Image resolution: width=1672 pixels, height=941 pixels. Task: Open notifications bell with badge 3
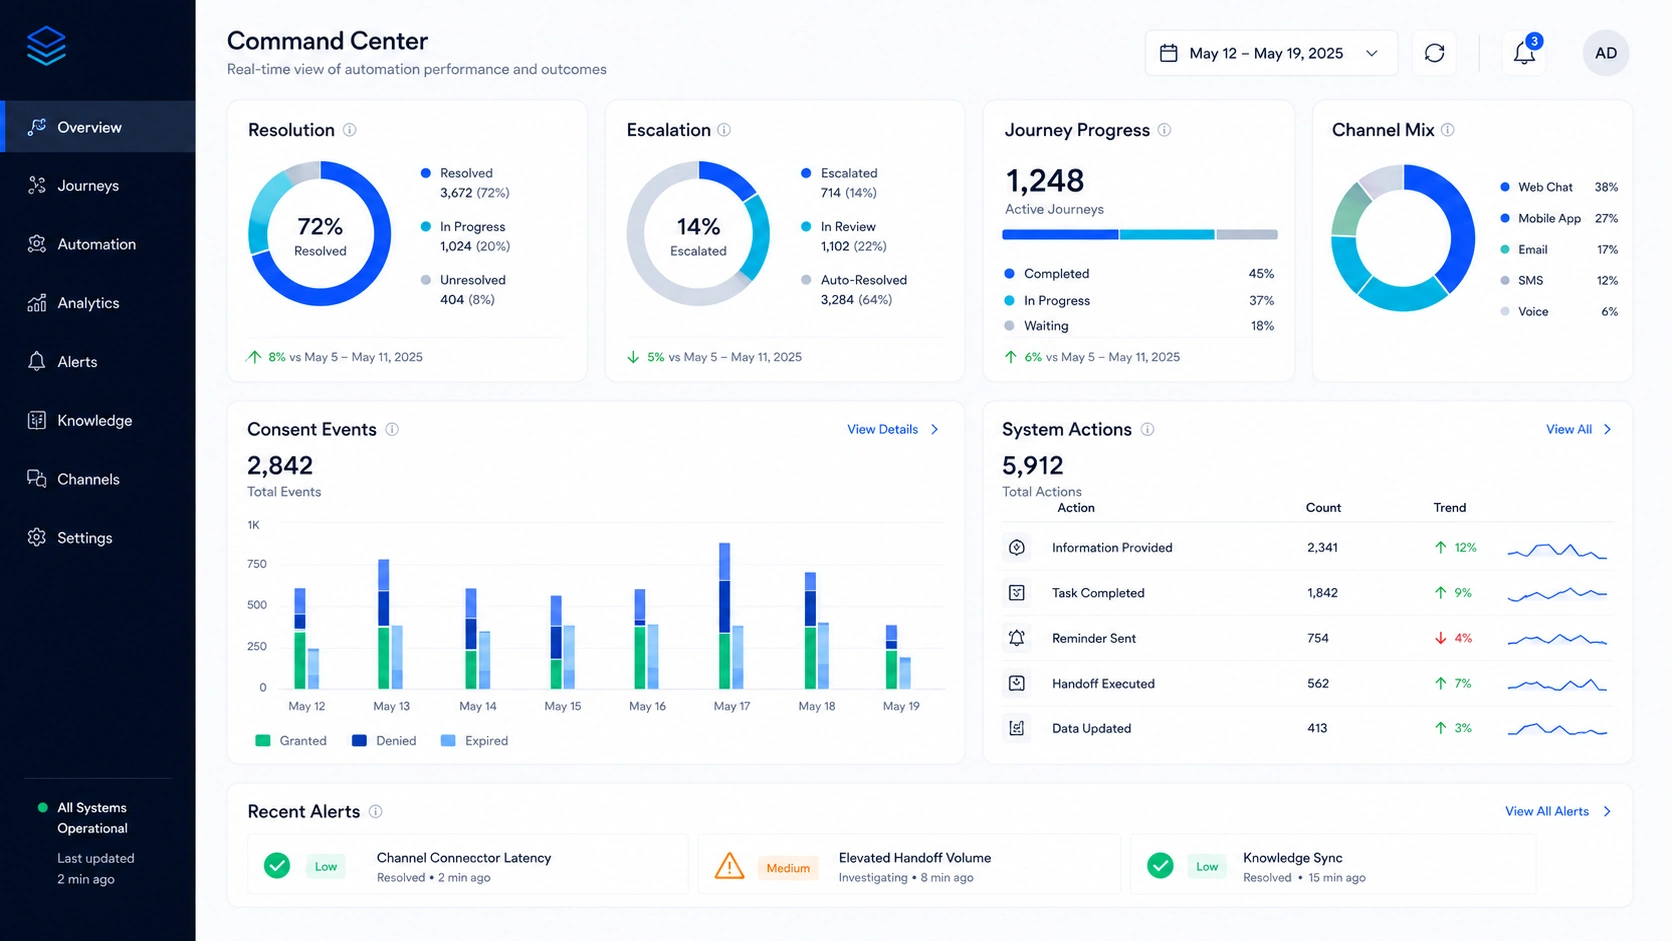point(1524,53)
